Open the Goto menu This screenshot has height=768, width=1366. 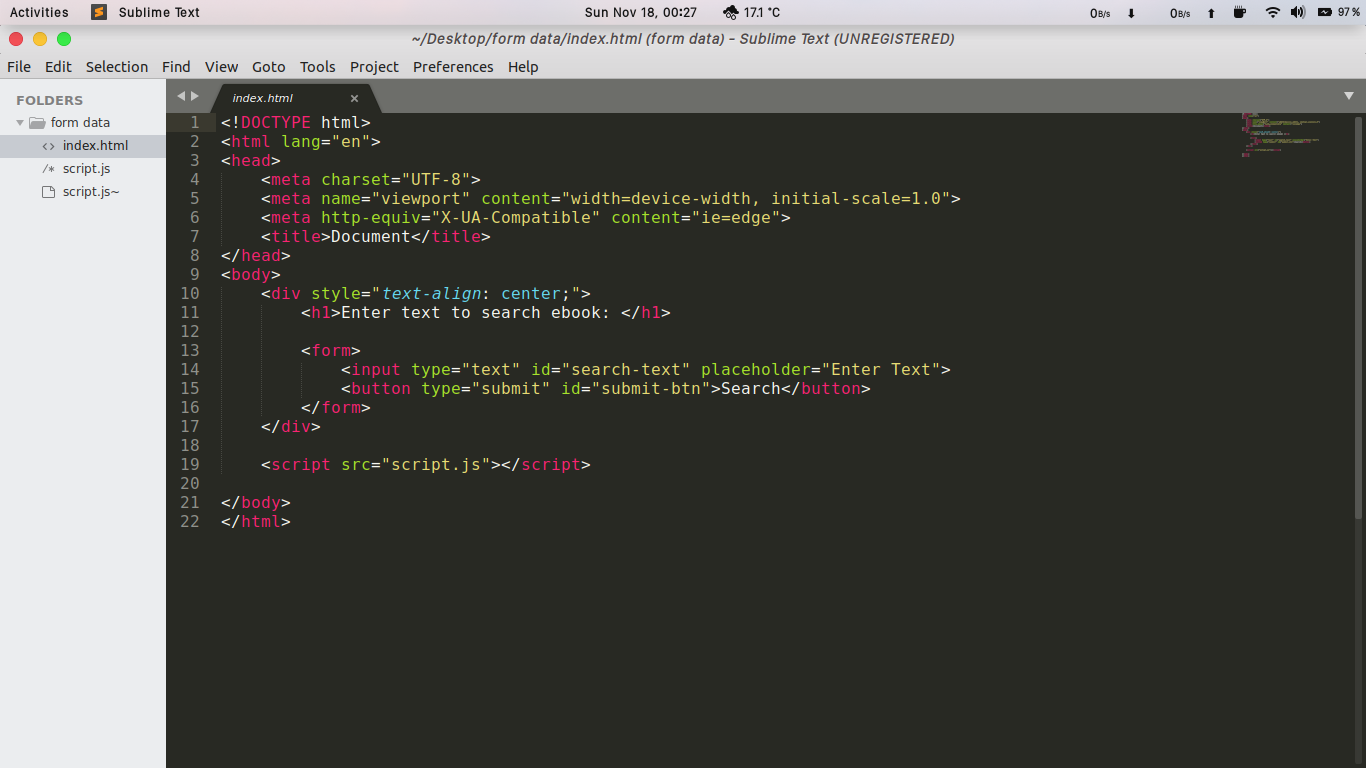click(x=268, y=67)
